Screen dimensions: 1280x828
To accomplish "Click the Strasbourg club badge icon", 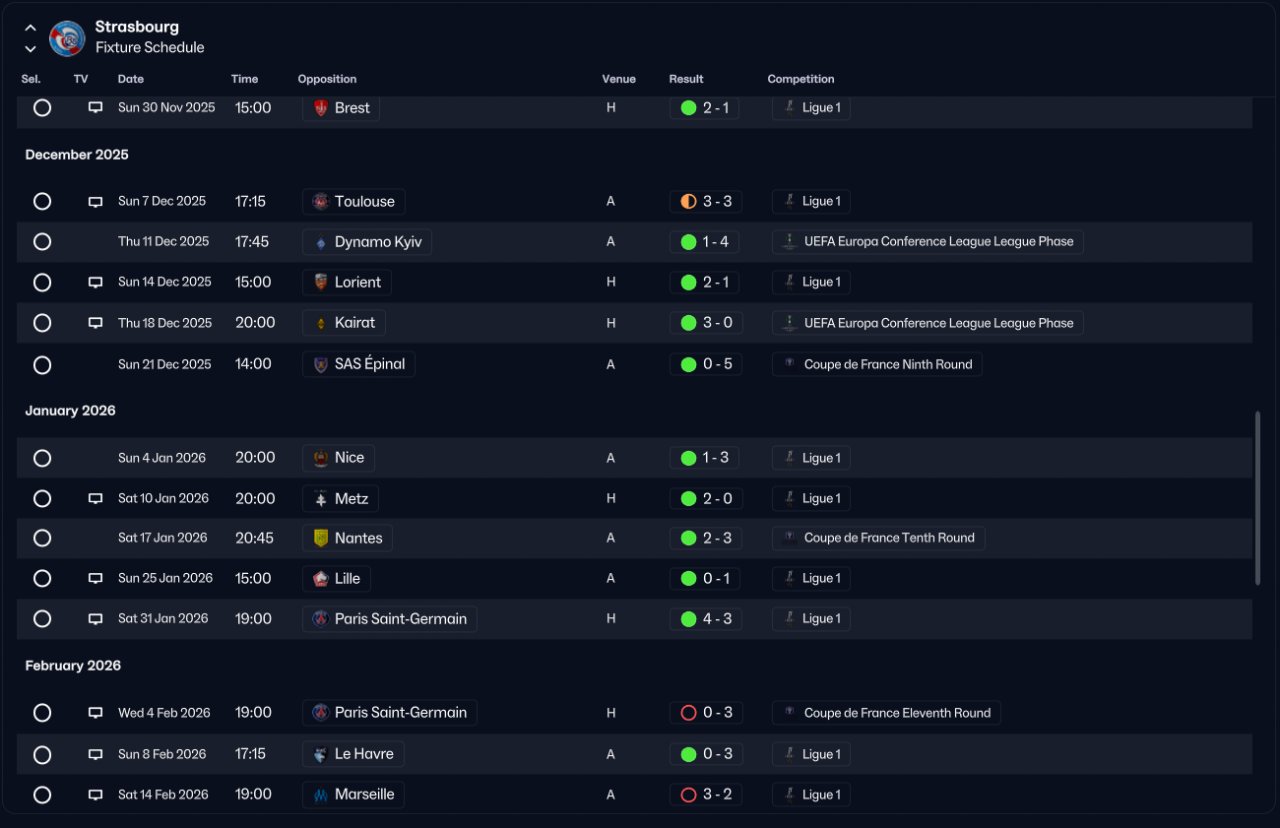I will (67, 38).
